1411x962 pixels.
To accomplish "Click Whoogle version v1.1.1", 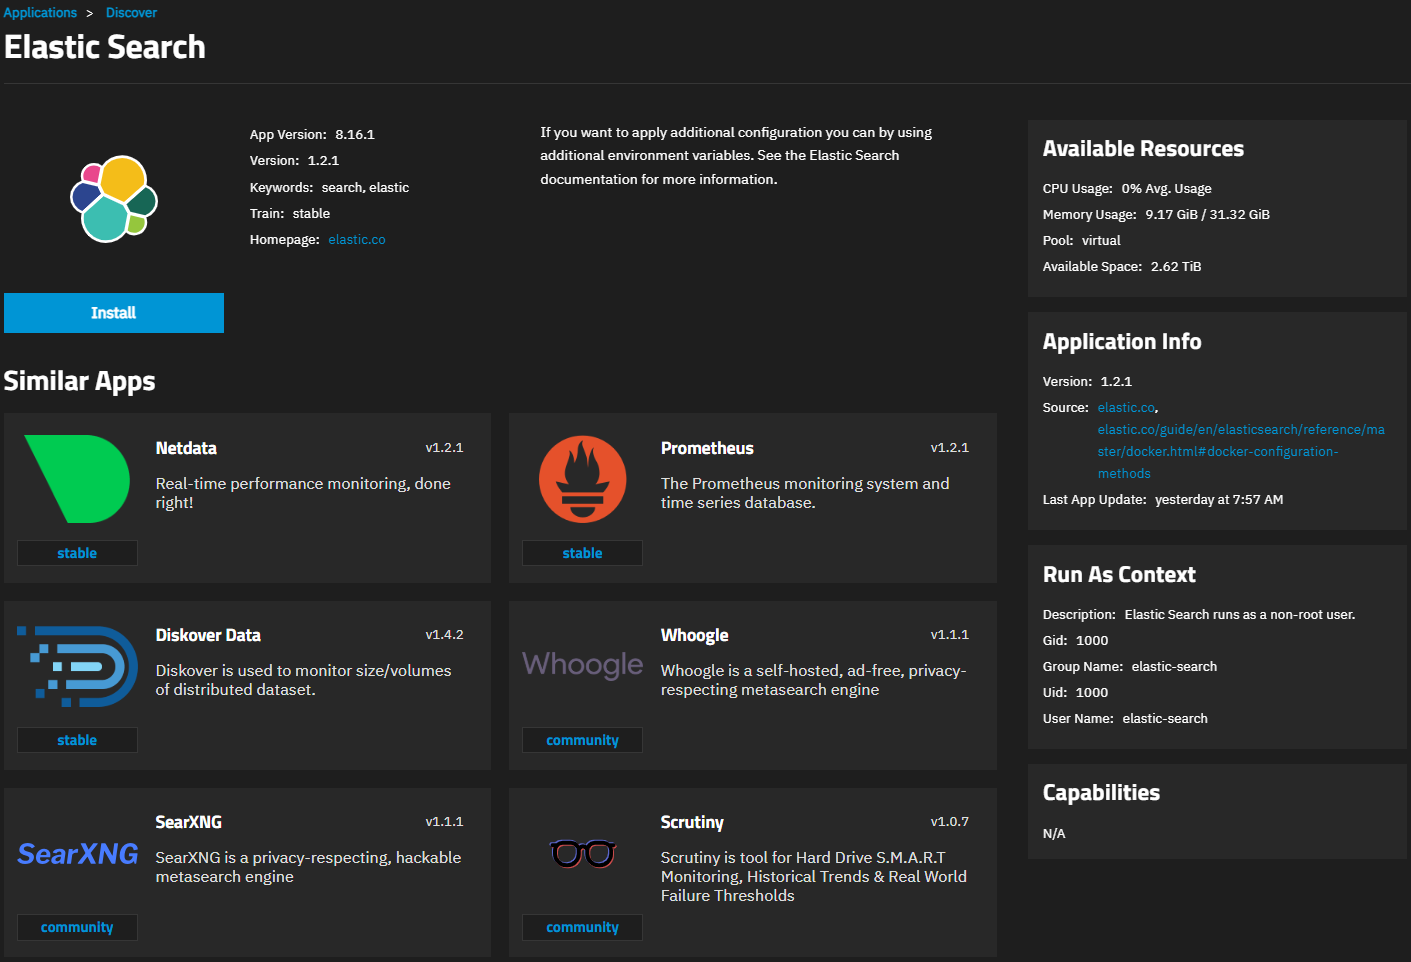I will click(949, 635).
